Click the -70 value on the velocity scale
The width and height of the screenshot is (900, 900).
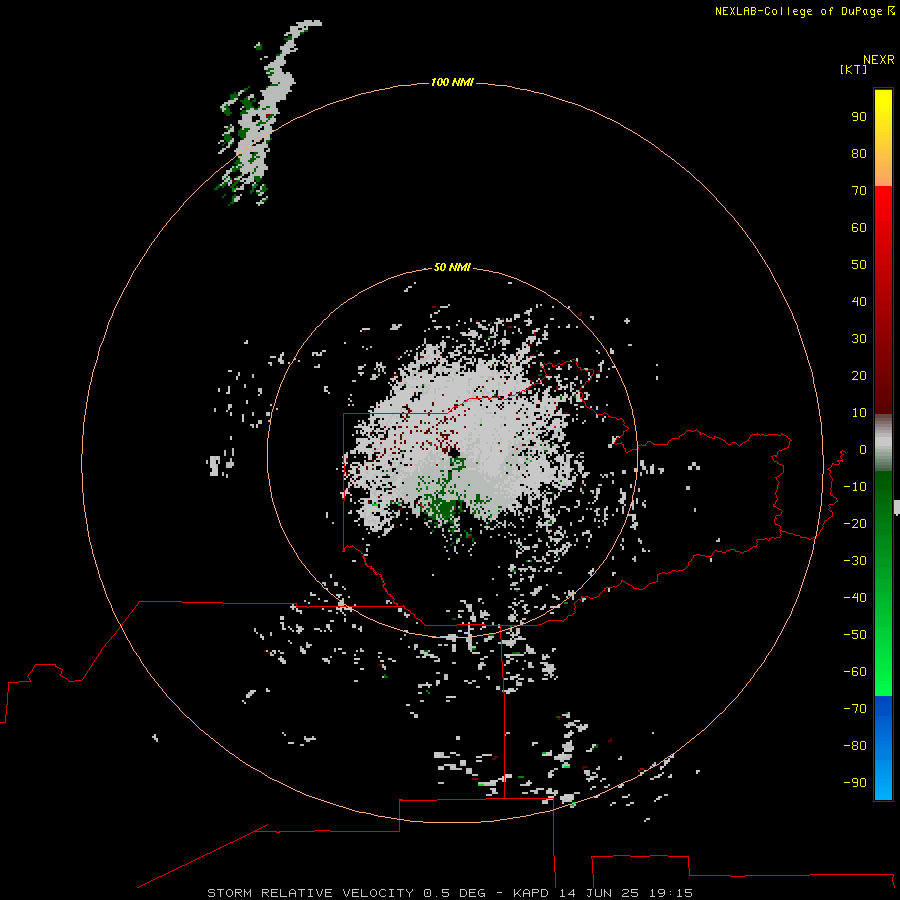pos(855,709)
